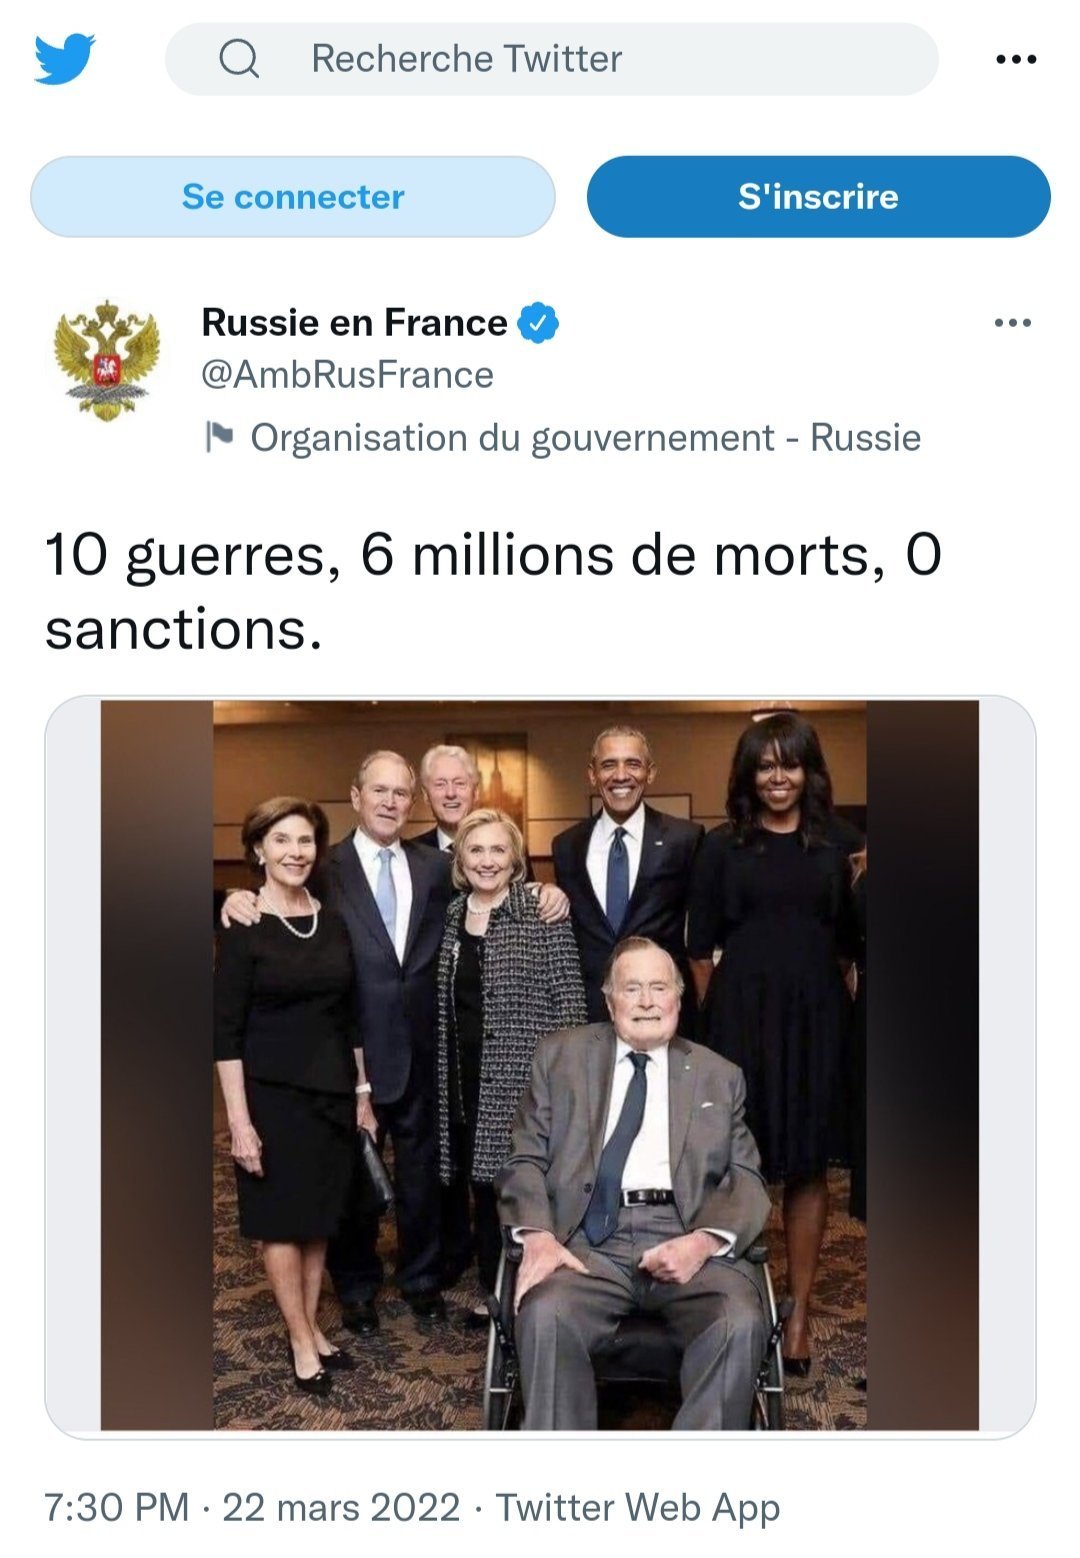
Task: Open the Twitter Web App source link
Action: click(x=638, y=1507)
